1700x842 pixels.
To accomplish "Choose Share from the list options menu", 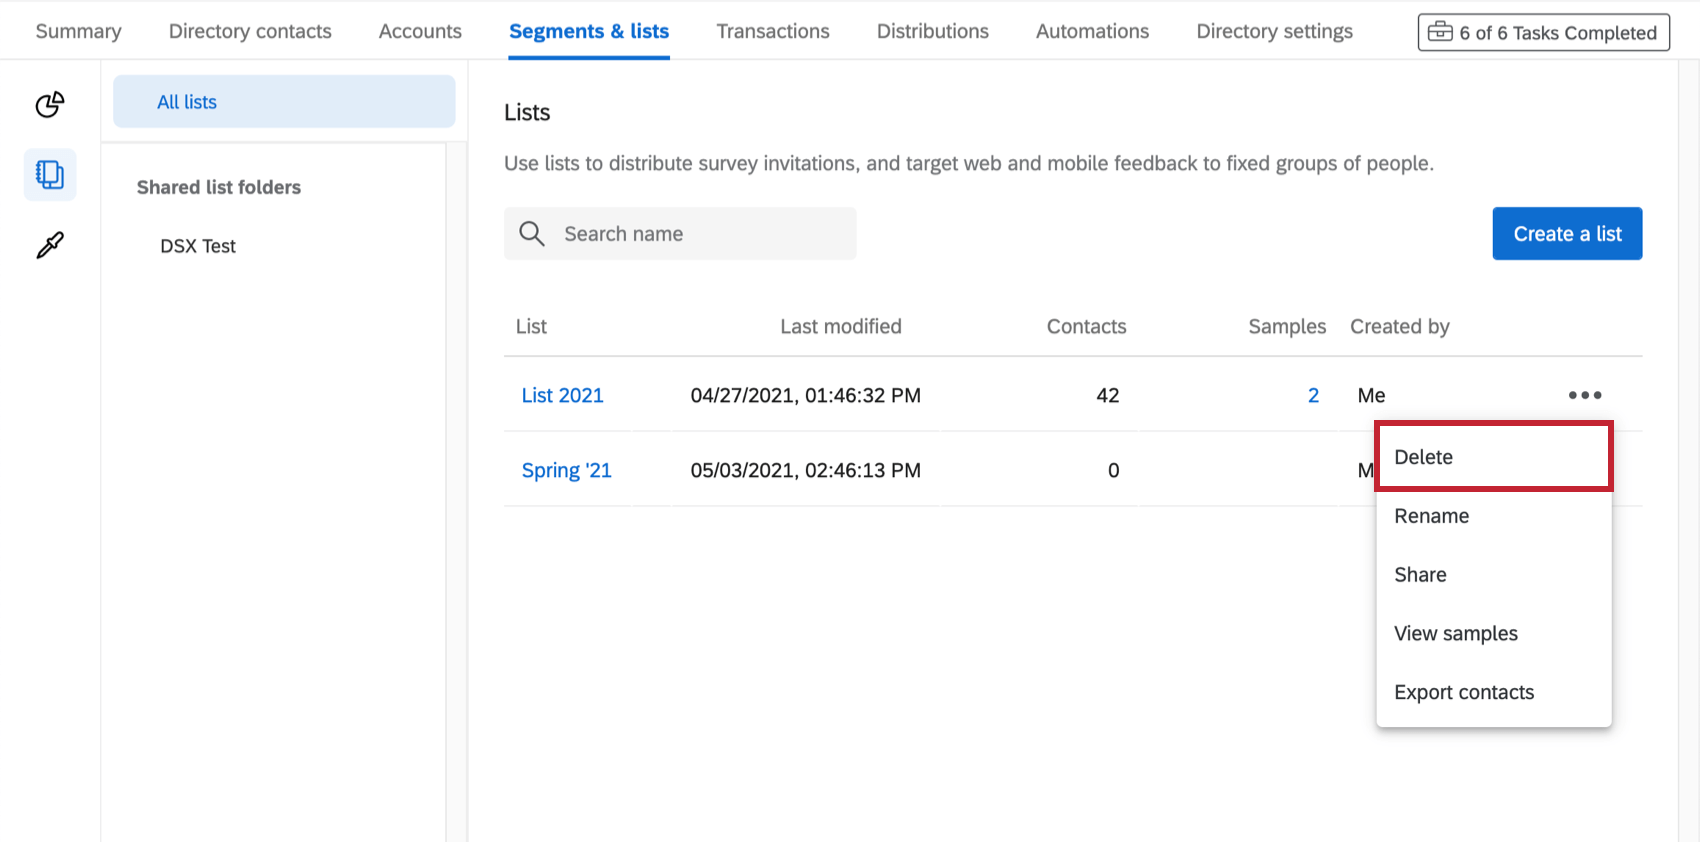I will coord(1420,575).
